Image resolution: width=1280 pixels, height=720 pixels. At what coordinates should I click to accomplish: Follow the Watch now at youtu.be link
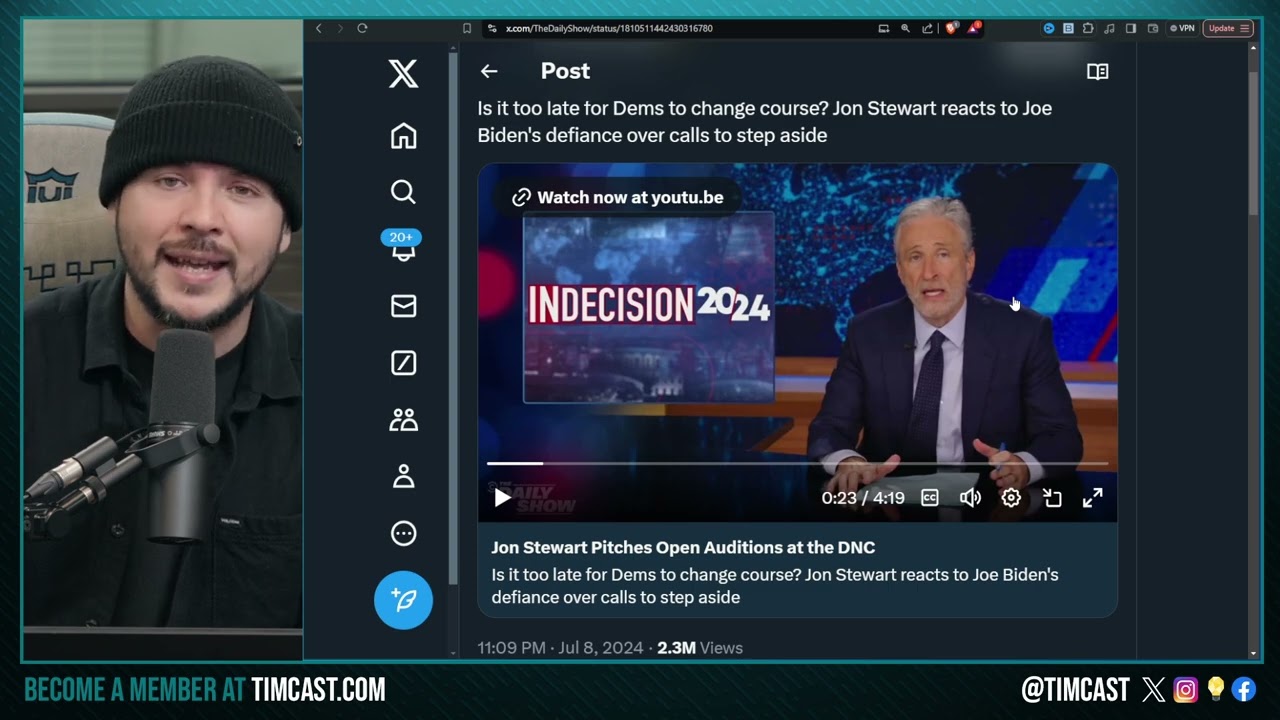pyautogui.click(x=618, y=197)
